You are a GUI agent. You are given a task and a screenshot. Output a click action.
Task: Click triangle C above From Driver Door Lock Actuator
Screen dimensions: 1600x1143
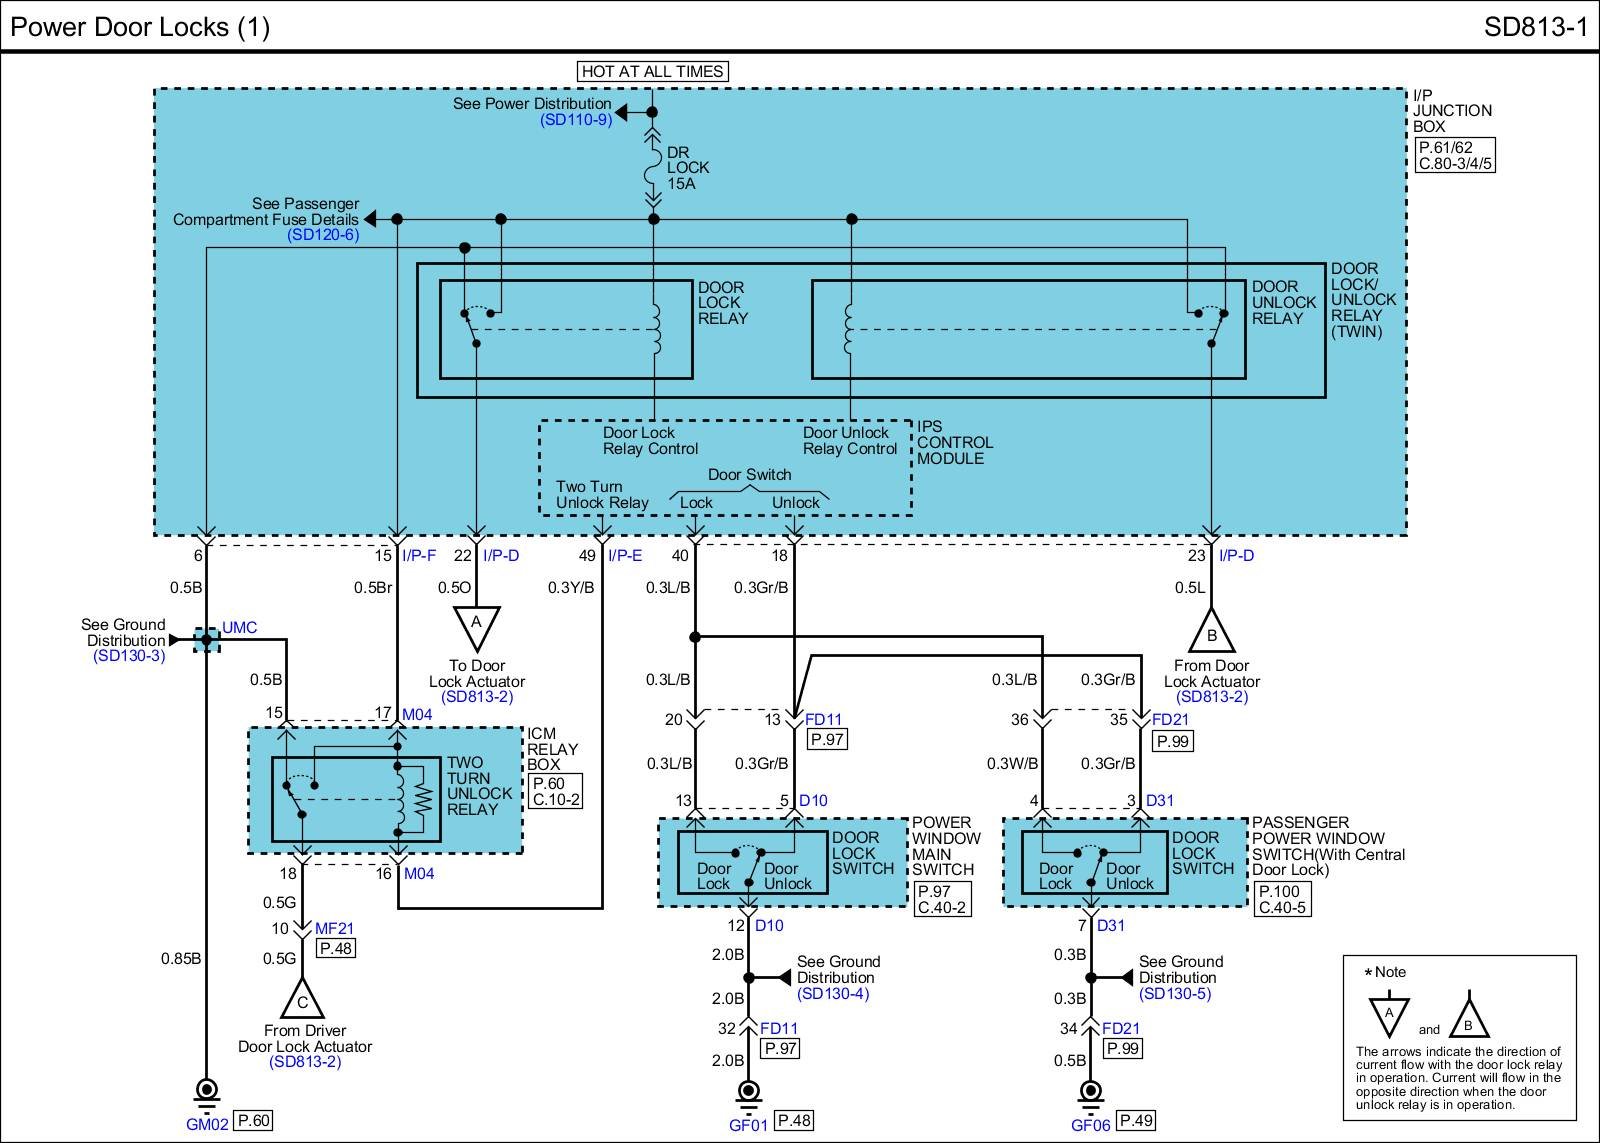[302, 998]
